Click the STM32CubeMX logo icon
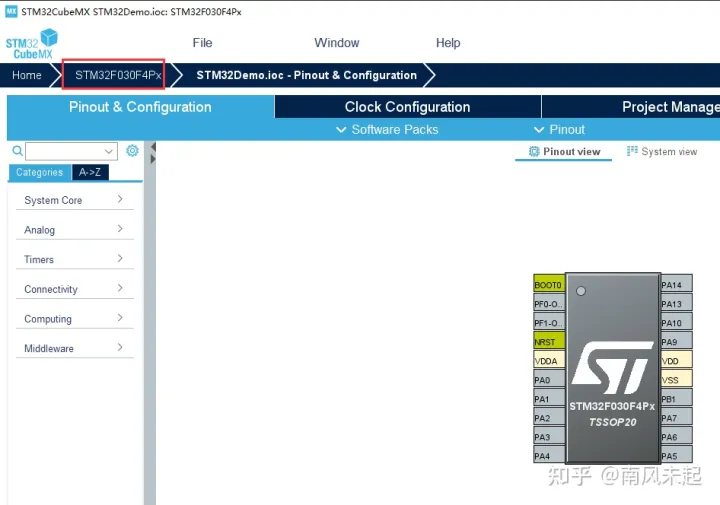 [x=32, y=44]
